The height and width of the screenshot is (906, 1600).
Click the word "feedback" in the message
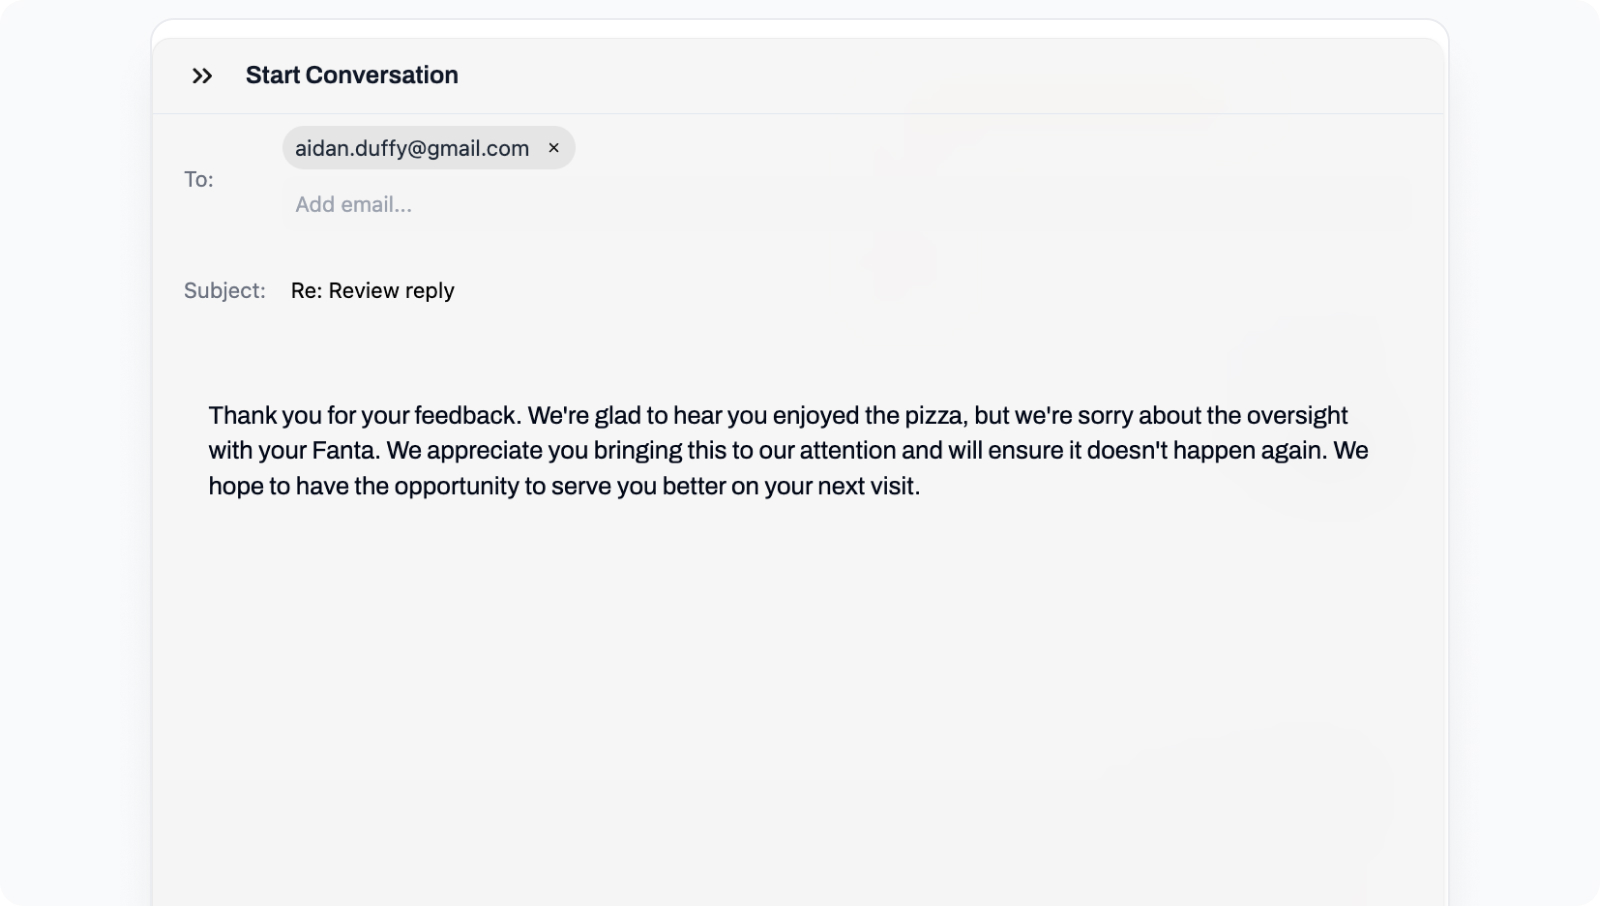tap(466, 415)
